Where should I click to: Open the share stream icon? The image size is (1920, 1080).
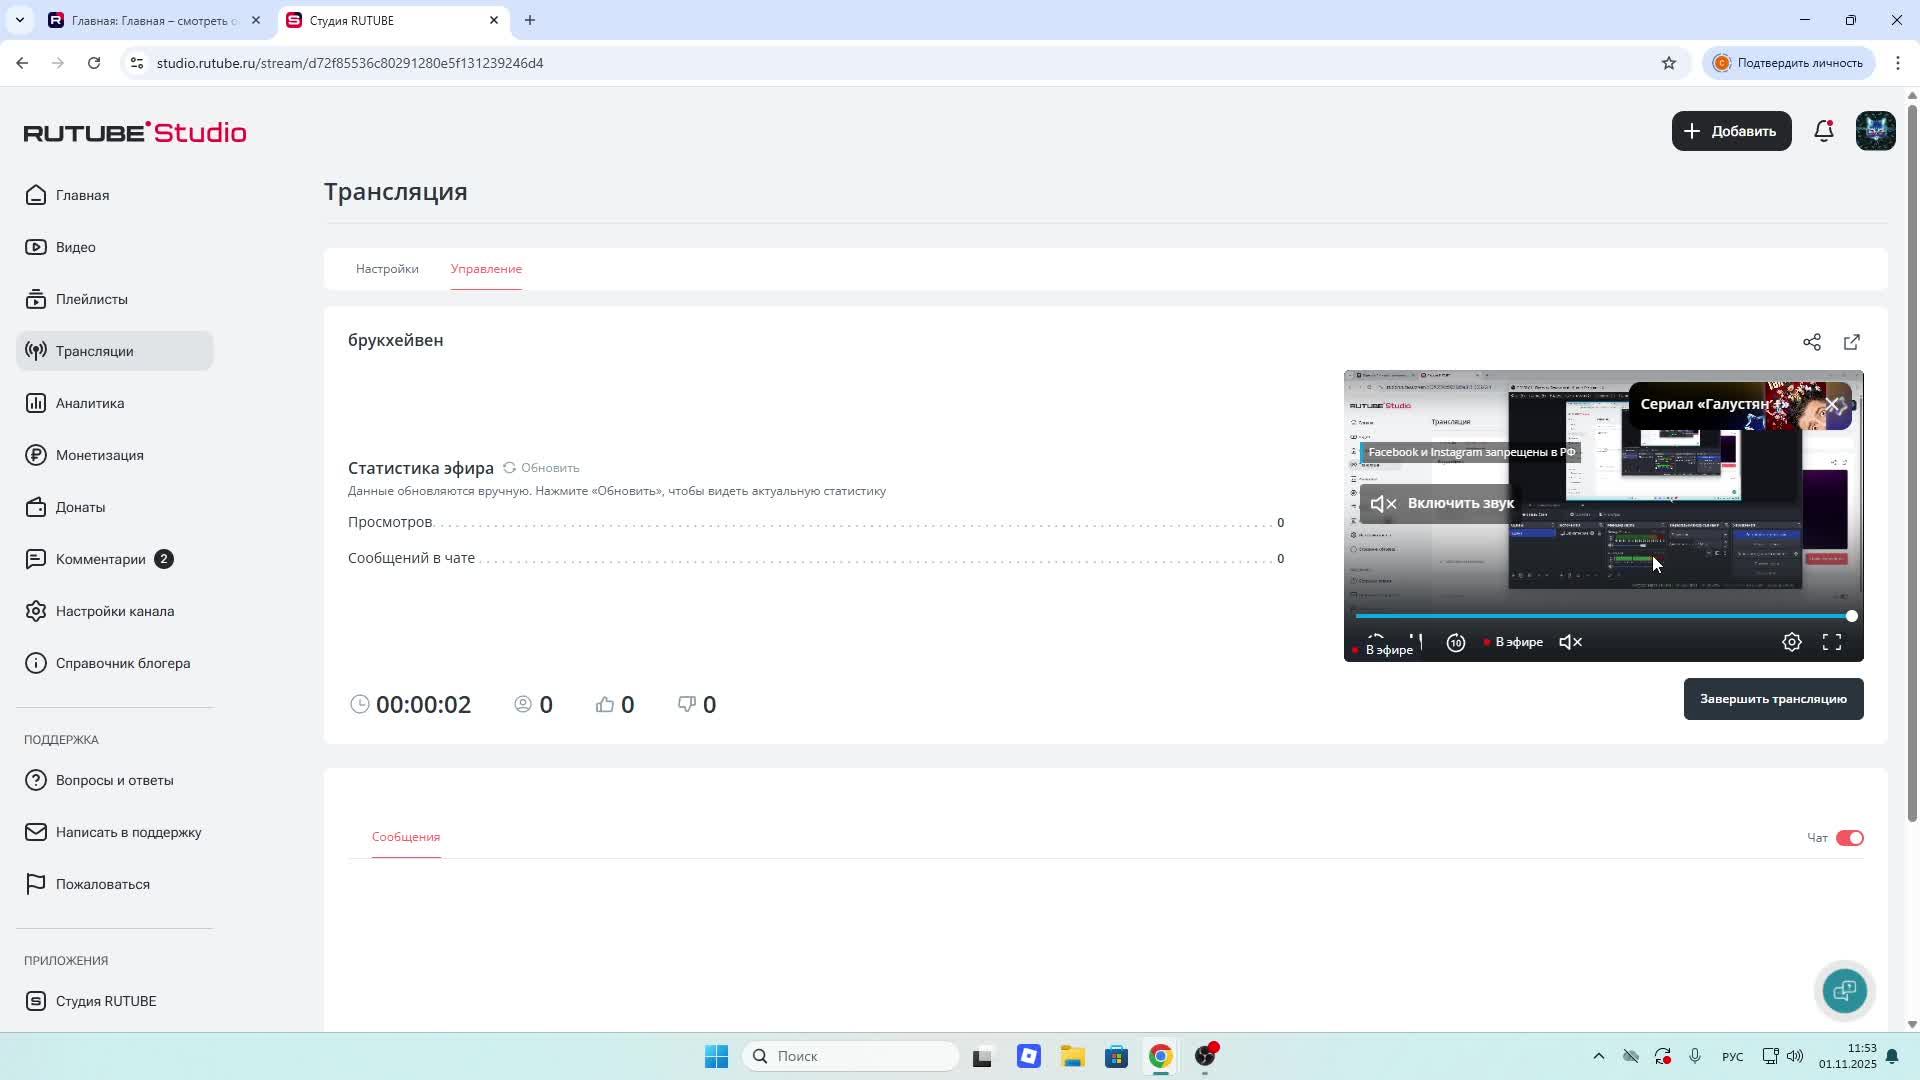(1811, 342)
